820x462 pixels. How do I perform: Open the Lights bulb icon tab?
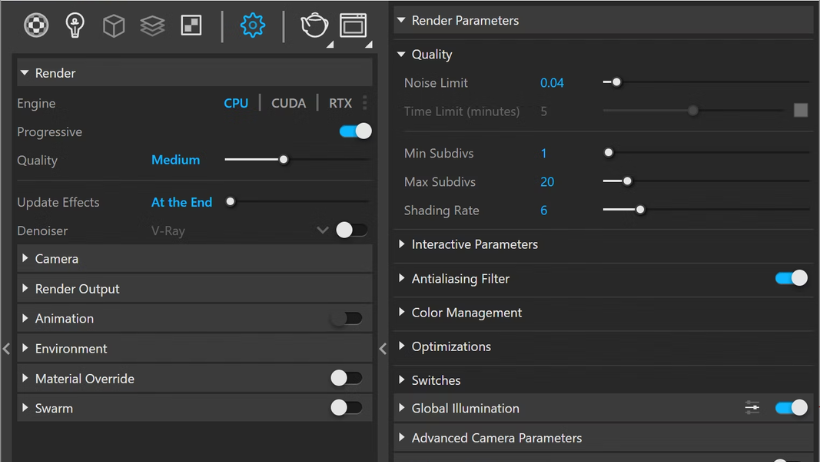(75, 25)
